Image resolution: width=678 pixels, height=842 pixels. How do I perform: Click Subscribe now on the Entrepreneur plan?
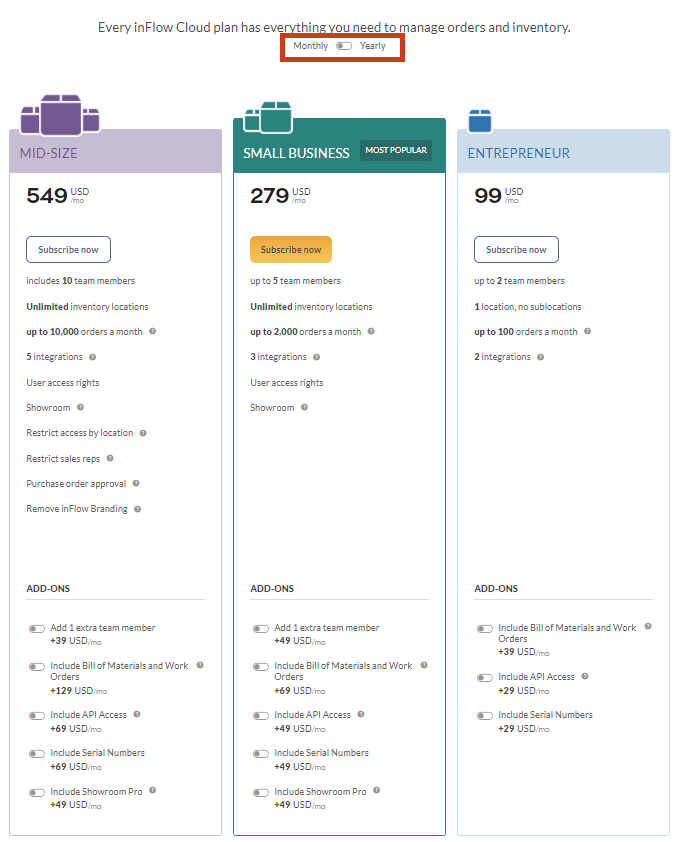[516, 250]
